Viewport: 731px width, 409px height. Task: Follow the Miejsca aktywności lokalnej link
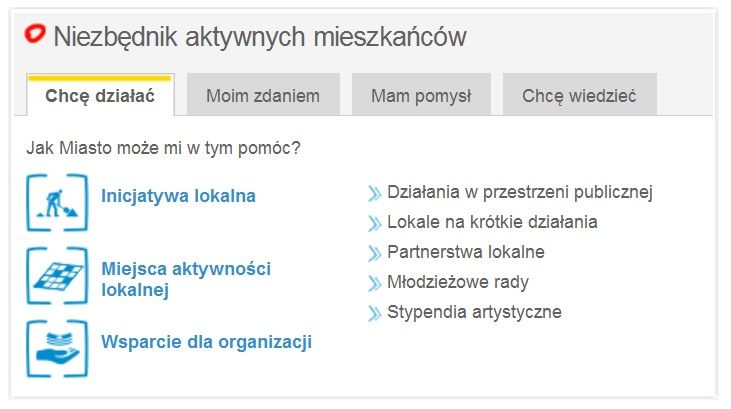pos(186,280)
